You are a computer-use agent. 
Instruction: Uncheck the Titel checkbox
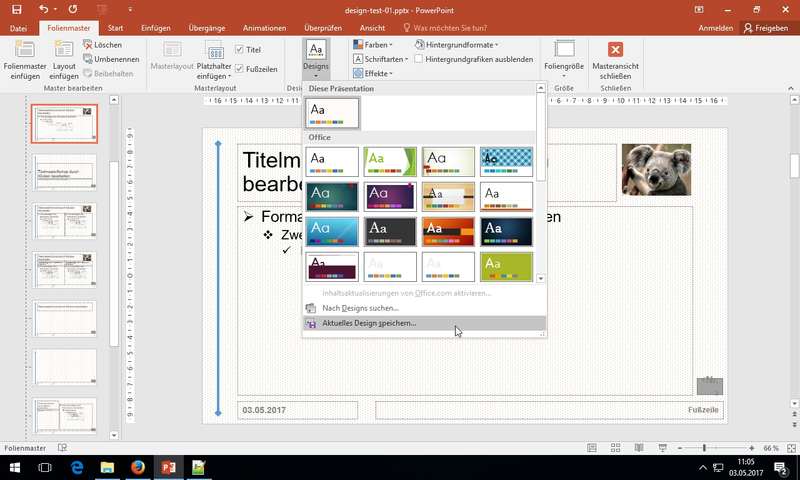[x=239, y=49]
